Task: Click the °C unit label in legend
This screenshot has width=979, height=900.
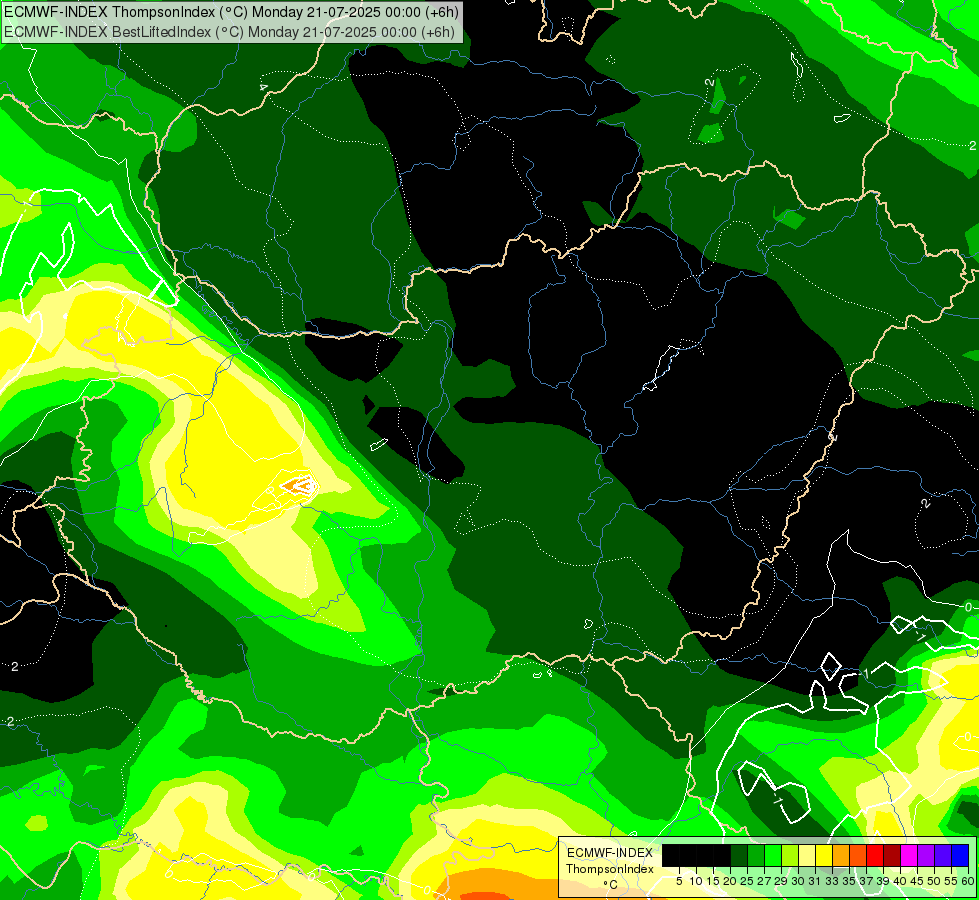Action: click(x=611, y=885)
